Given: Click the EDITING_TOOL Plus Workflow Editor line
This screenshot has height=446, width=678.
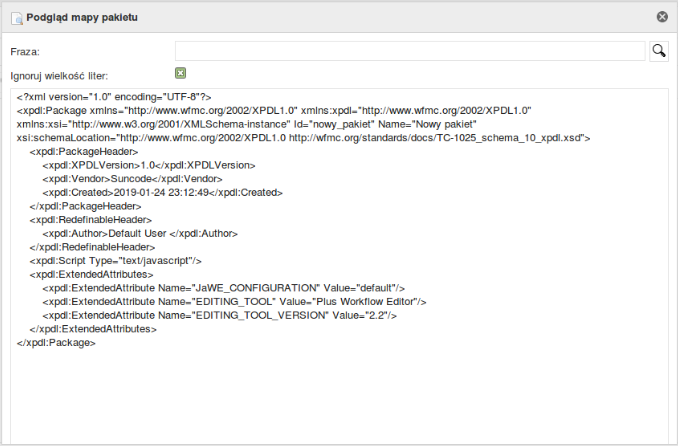Looking at the screenshot, I should 234,302.
